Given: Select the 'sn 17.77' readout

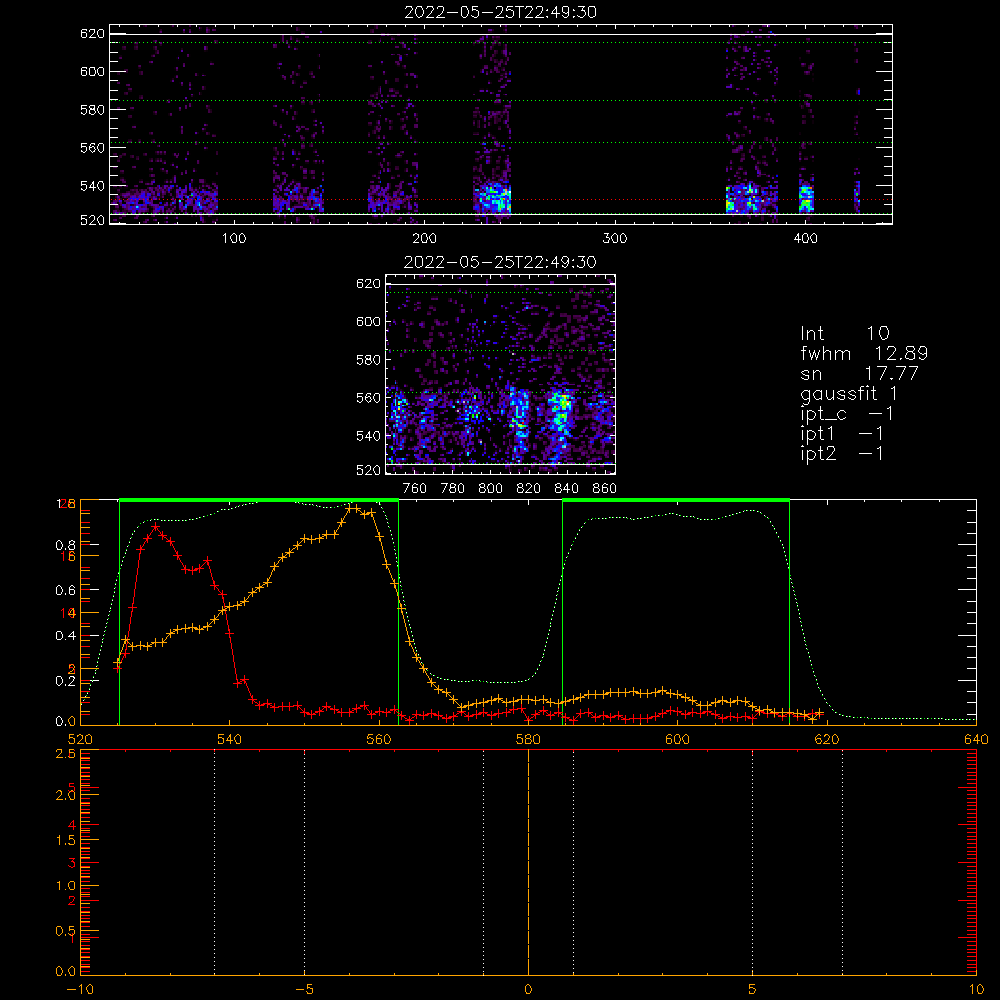Looking at the screenshot, I should (860, 373).
